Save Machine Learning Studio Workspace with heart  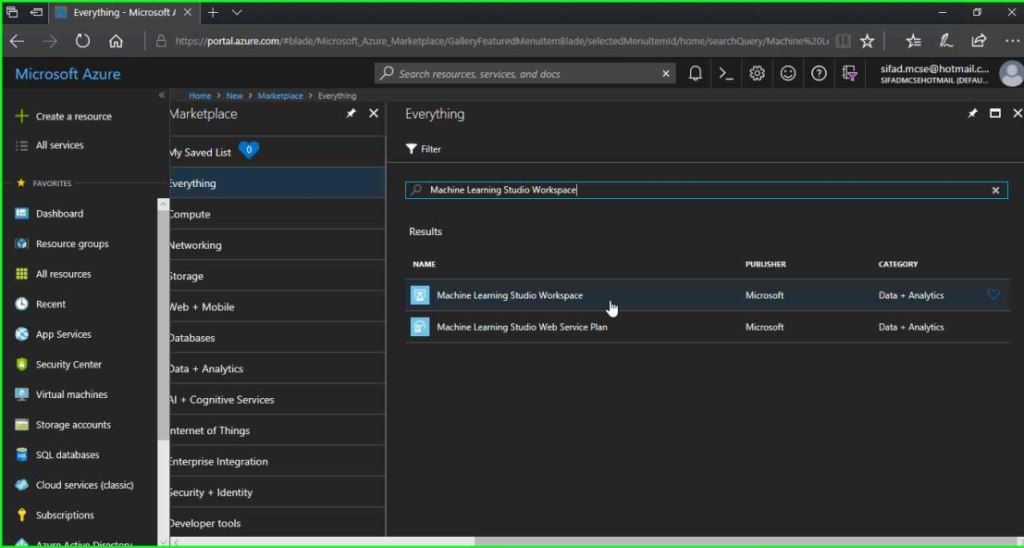pos(993,295)
